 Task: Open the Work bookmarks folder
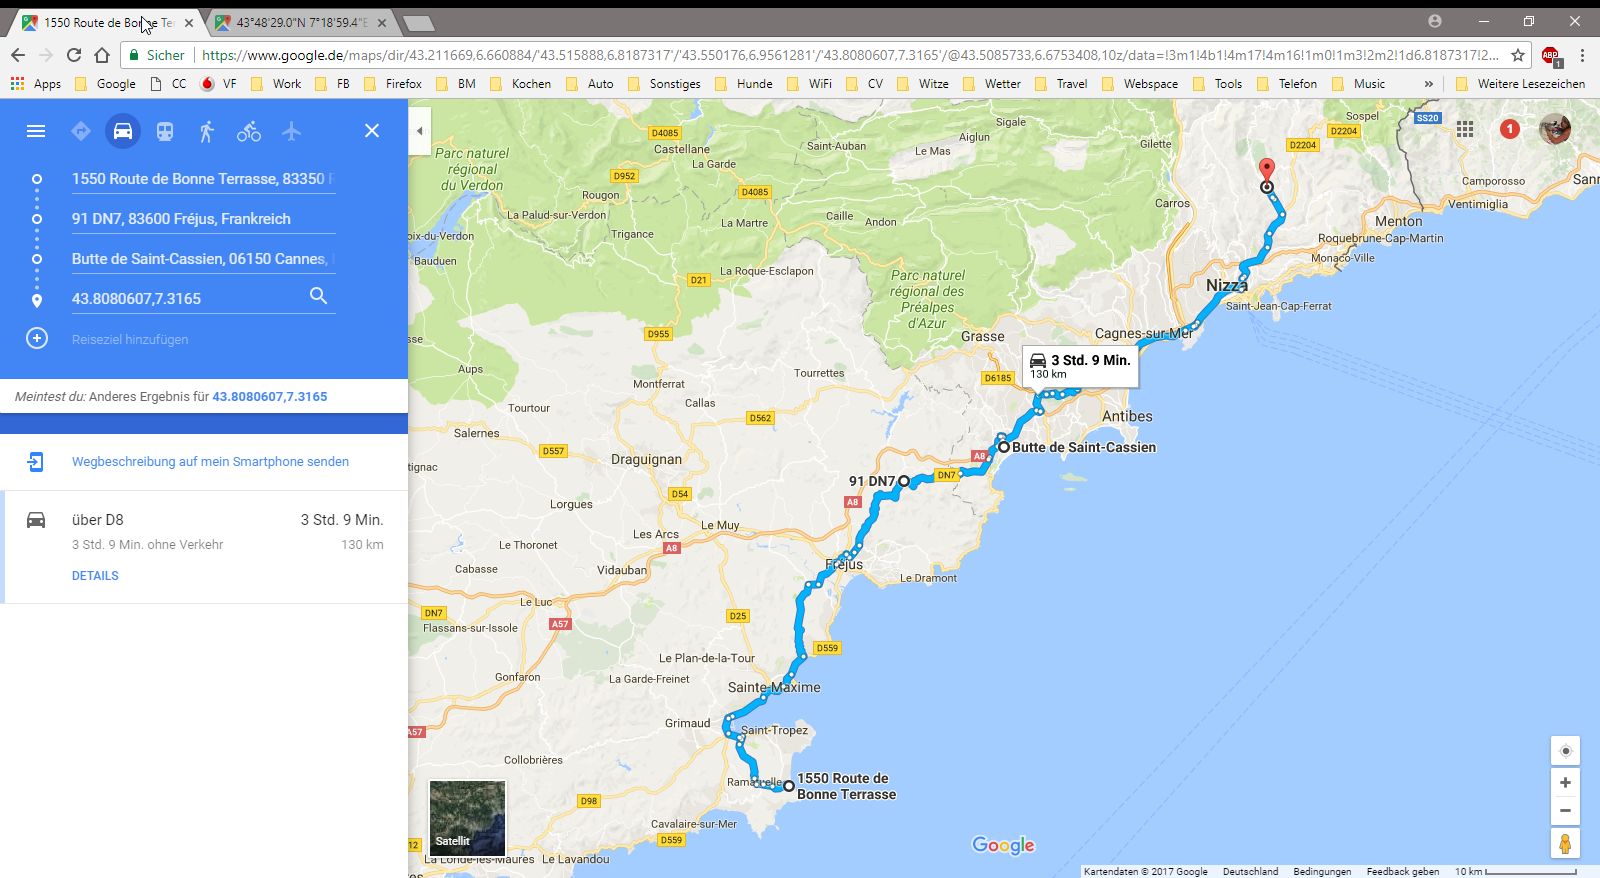(x=276, y=84)
